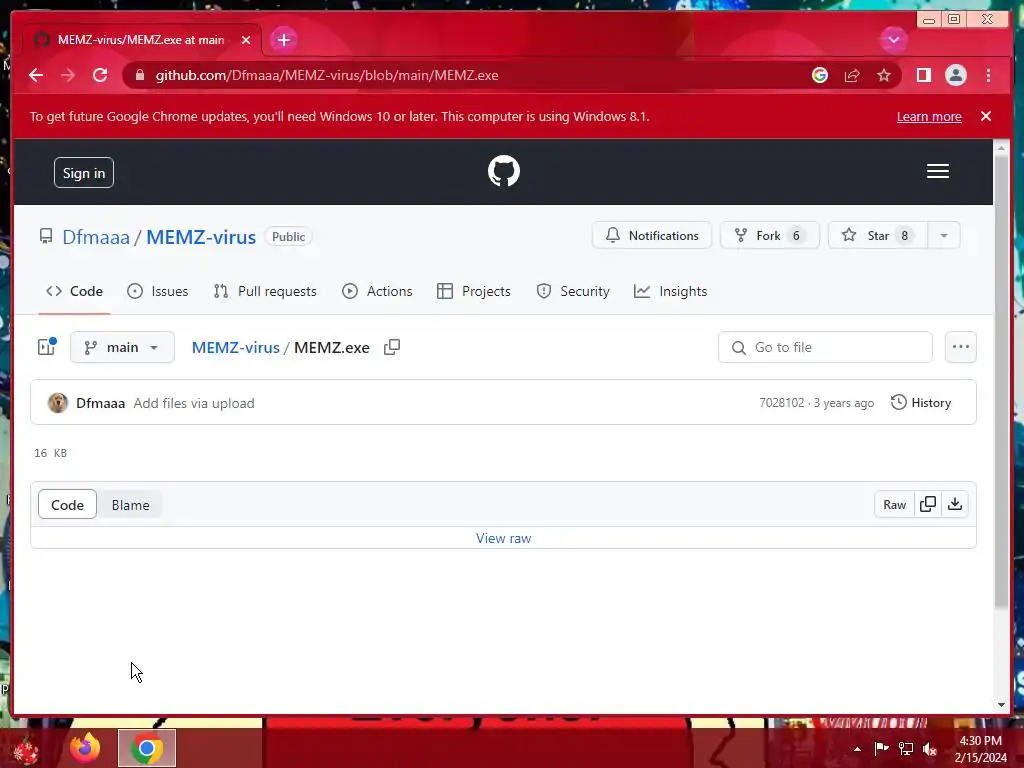Open the Chrome profile avatar

tap(955, 75)
